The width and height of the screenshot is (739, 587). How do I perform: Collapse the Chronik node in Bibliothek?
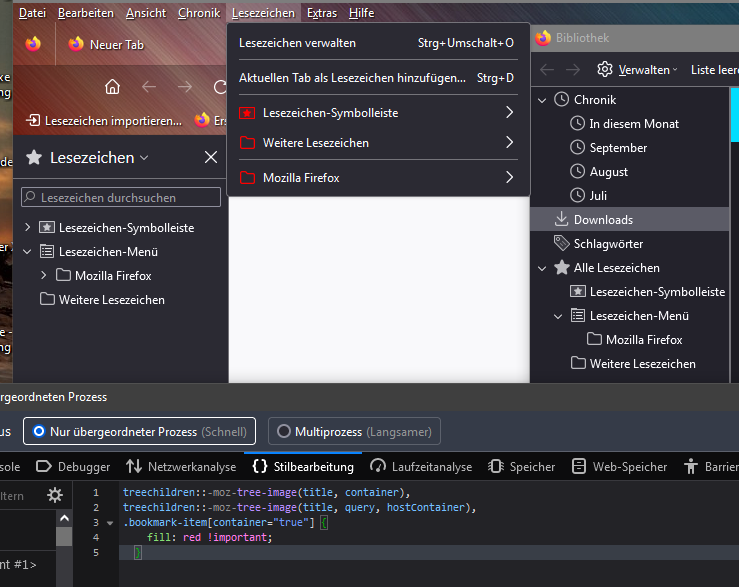542,100
